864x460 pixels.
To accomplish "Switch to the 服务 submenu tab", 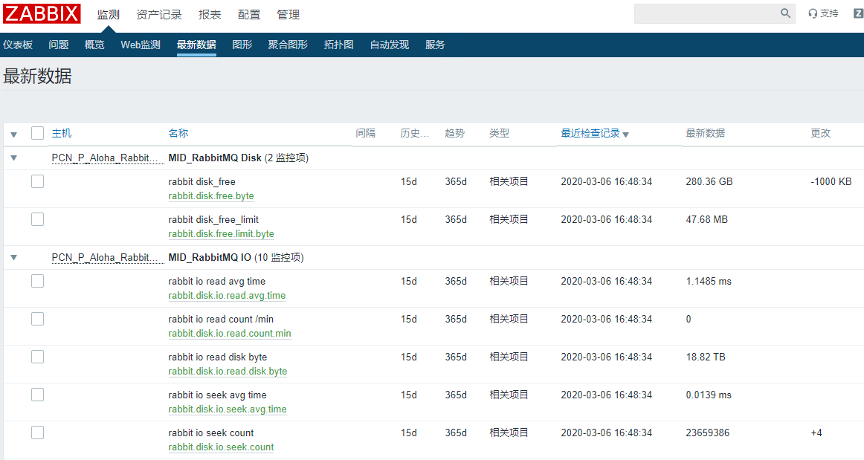I will (435, 45).
